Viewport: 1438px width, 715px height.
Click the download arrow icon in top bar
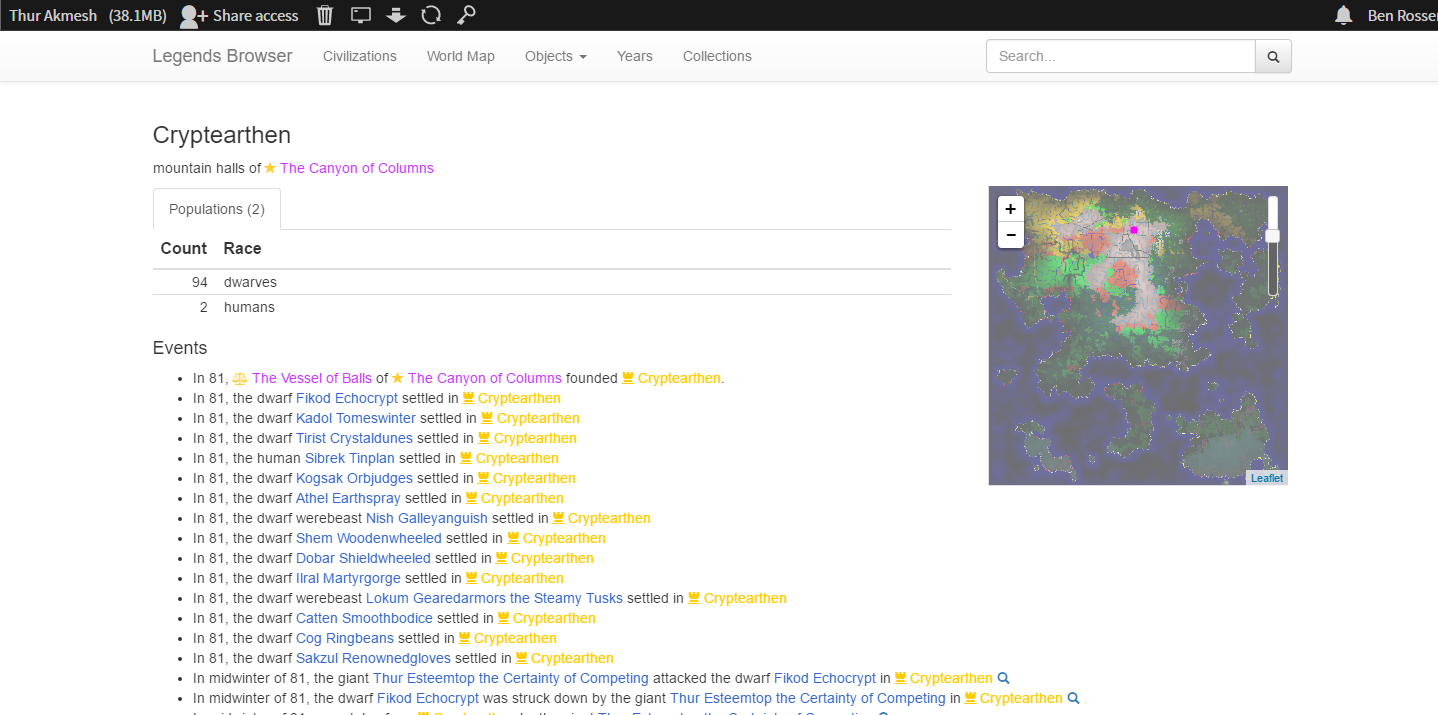point(396,15)
